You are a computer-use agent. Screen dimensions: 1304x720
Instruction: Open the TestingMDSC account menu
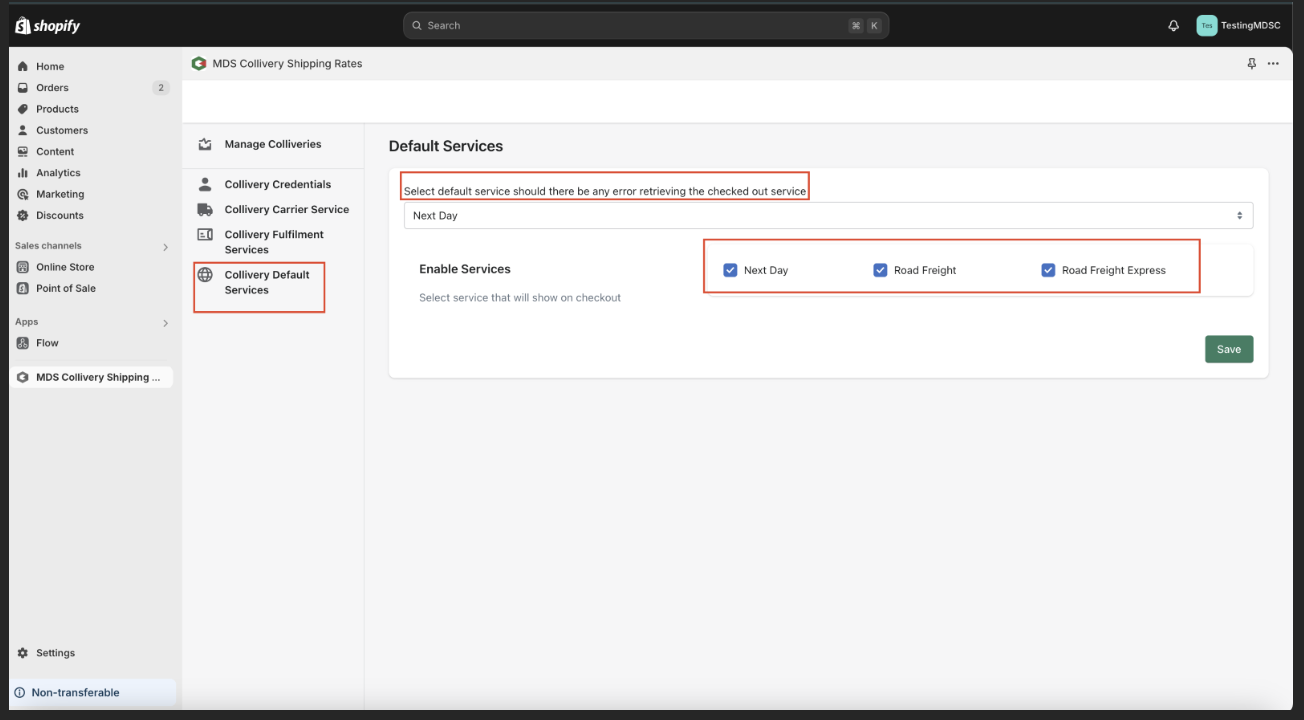pos(1238,26)
